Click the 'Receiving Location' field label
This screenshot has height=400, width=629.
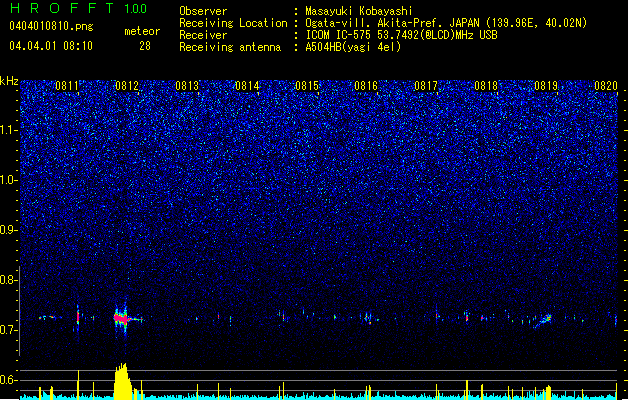pyautogui.click(x=233, y=23)
